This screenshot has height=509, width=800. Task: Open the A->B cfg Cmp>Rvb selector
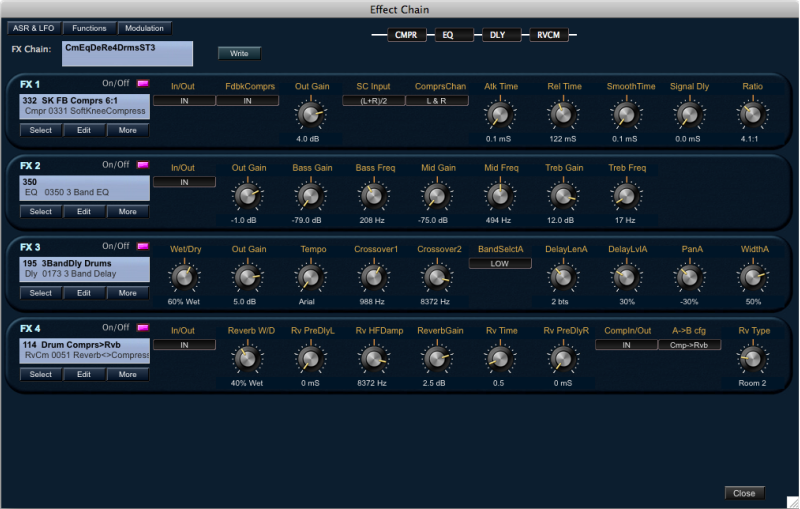click(x=689, y=345)
